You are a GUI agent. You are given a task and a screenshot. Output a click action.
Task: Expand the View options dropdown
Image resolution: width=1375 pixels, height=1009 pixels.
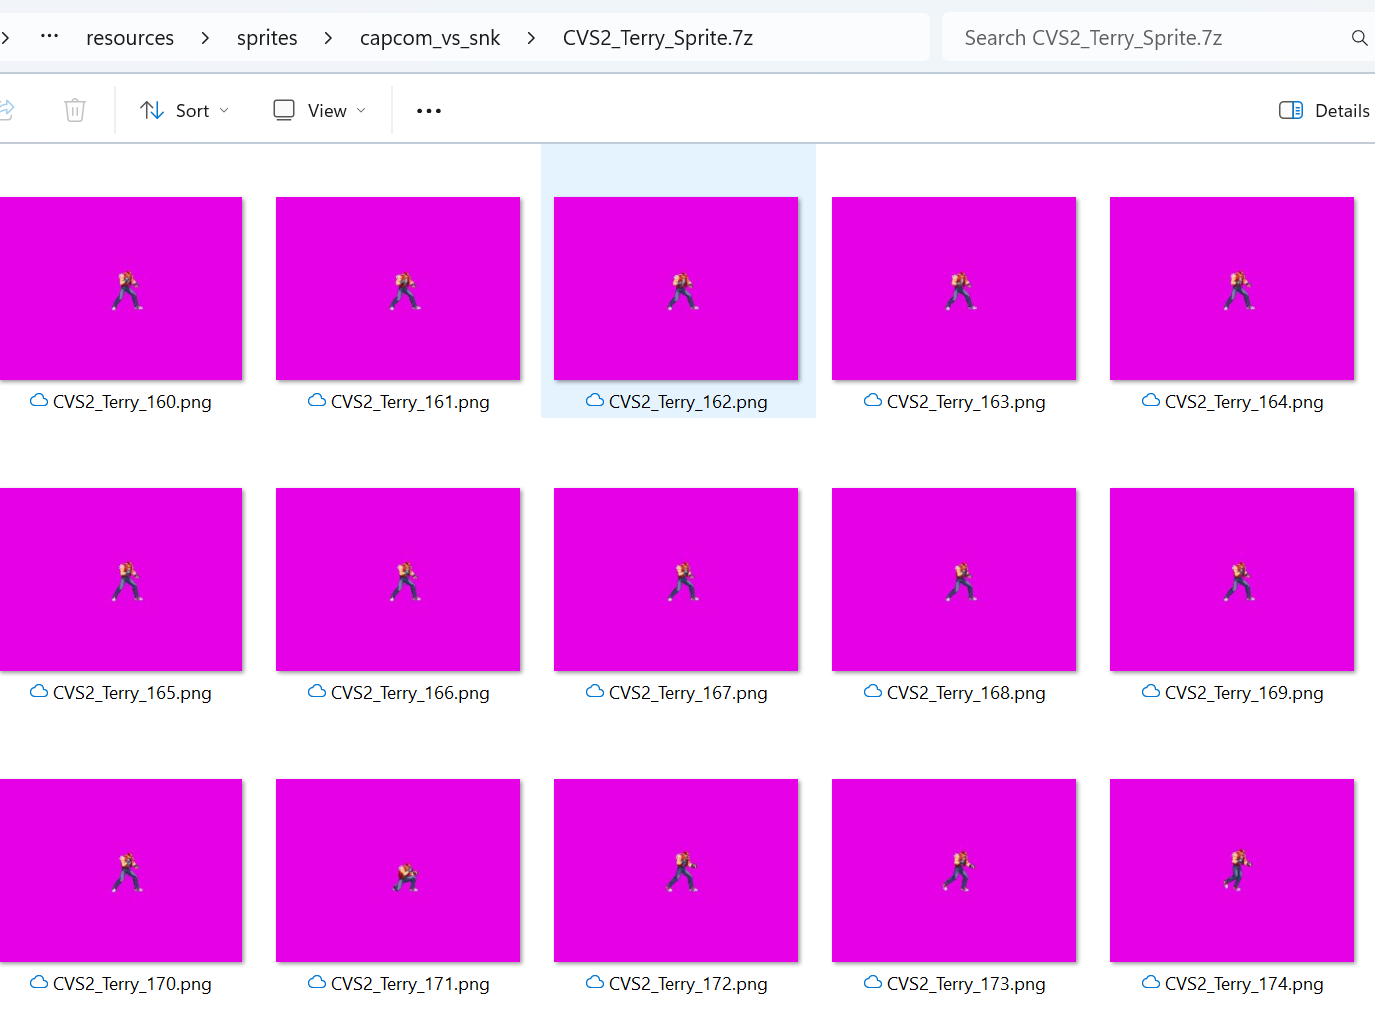[320, 110]
